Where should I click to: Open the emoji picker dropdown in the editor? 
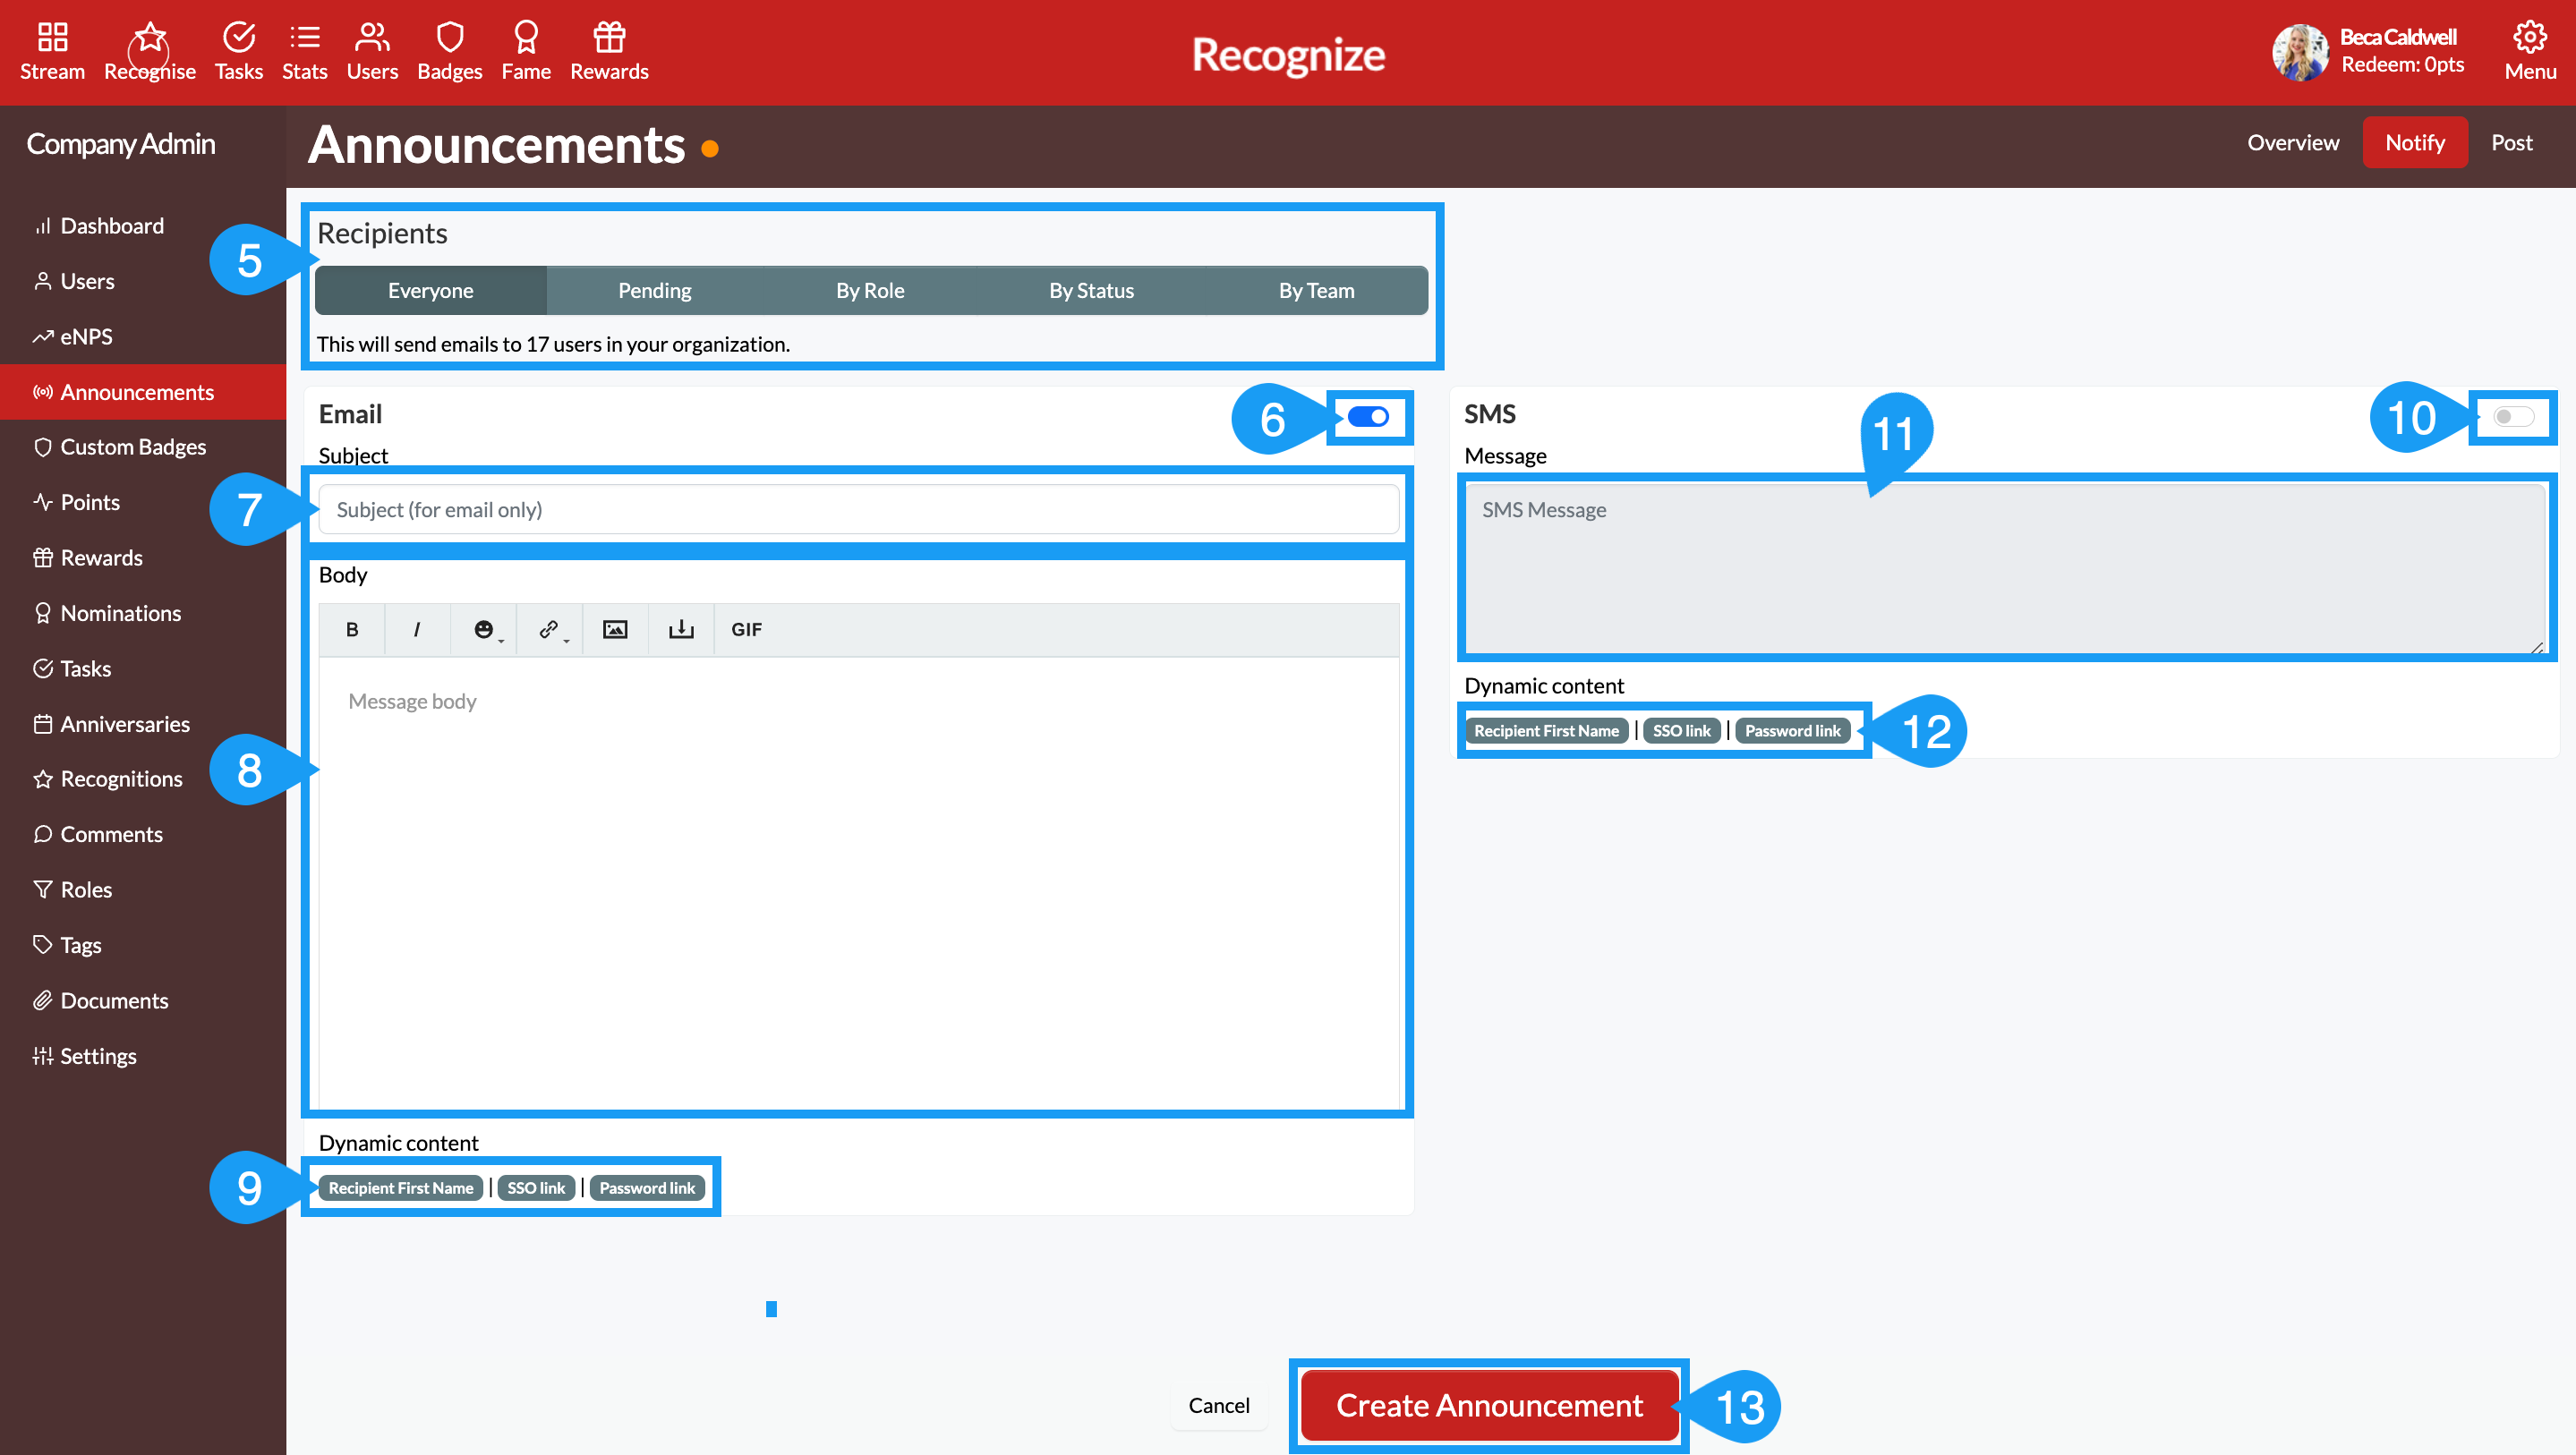(483, 629)
